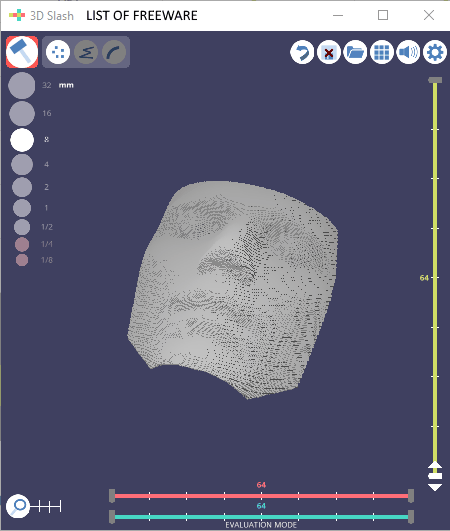The width and height of the screenshot is (450, 531).
Task: Mute sound with the speaker icon
Action: click(408, 52)
